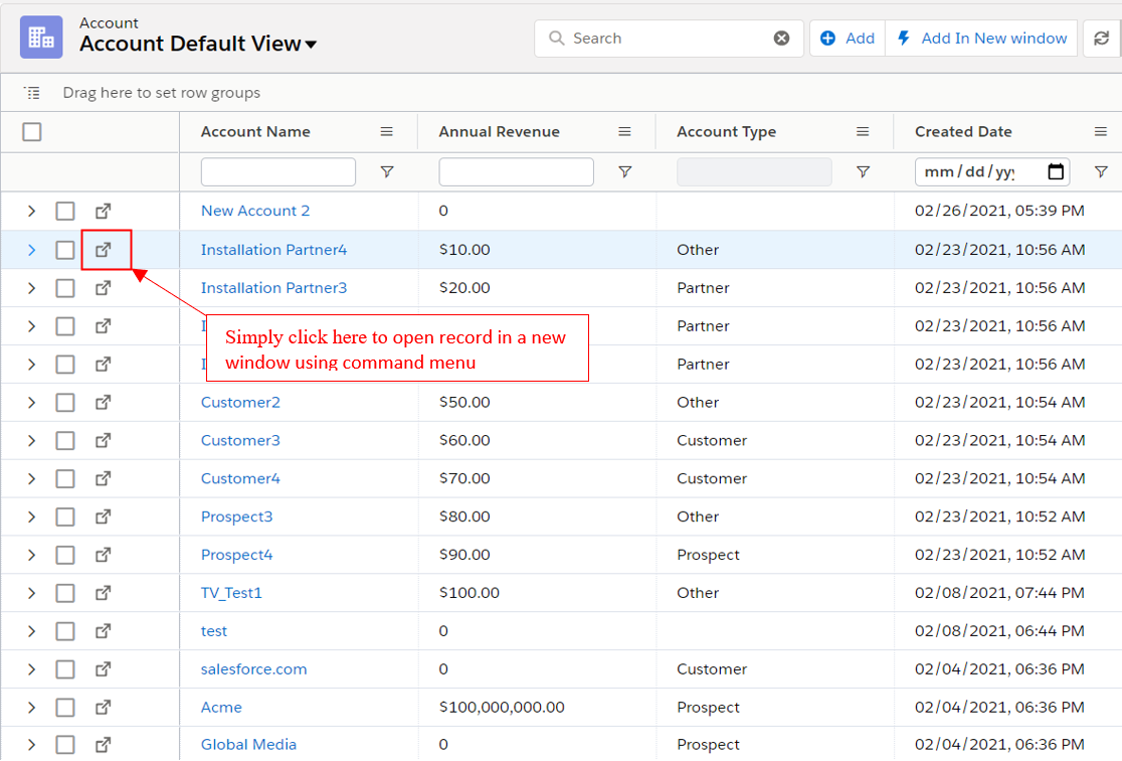The width and height of the screenshot is (1122, 761).
Task: Open Installation Partner4 record in new window icon
Action: click(103, 250)
